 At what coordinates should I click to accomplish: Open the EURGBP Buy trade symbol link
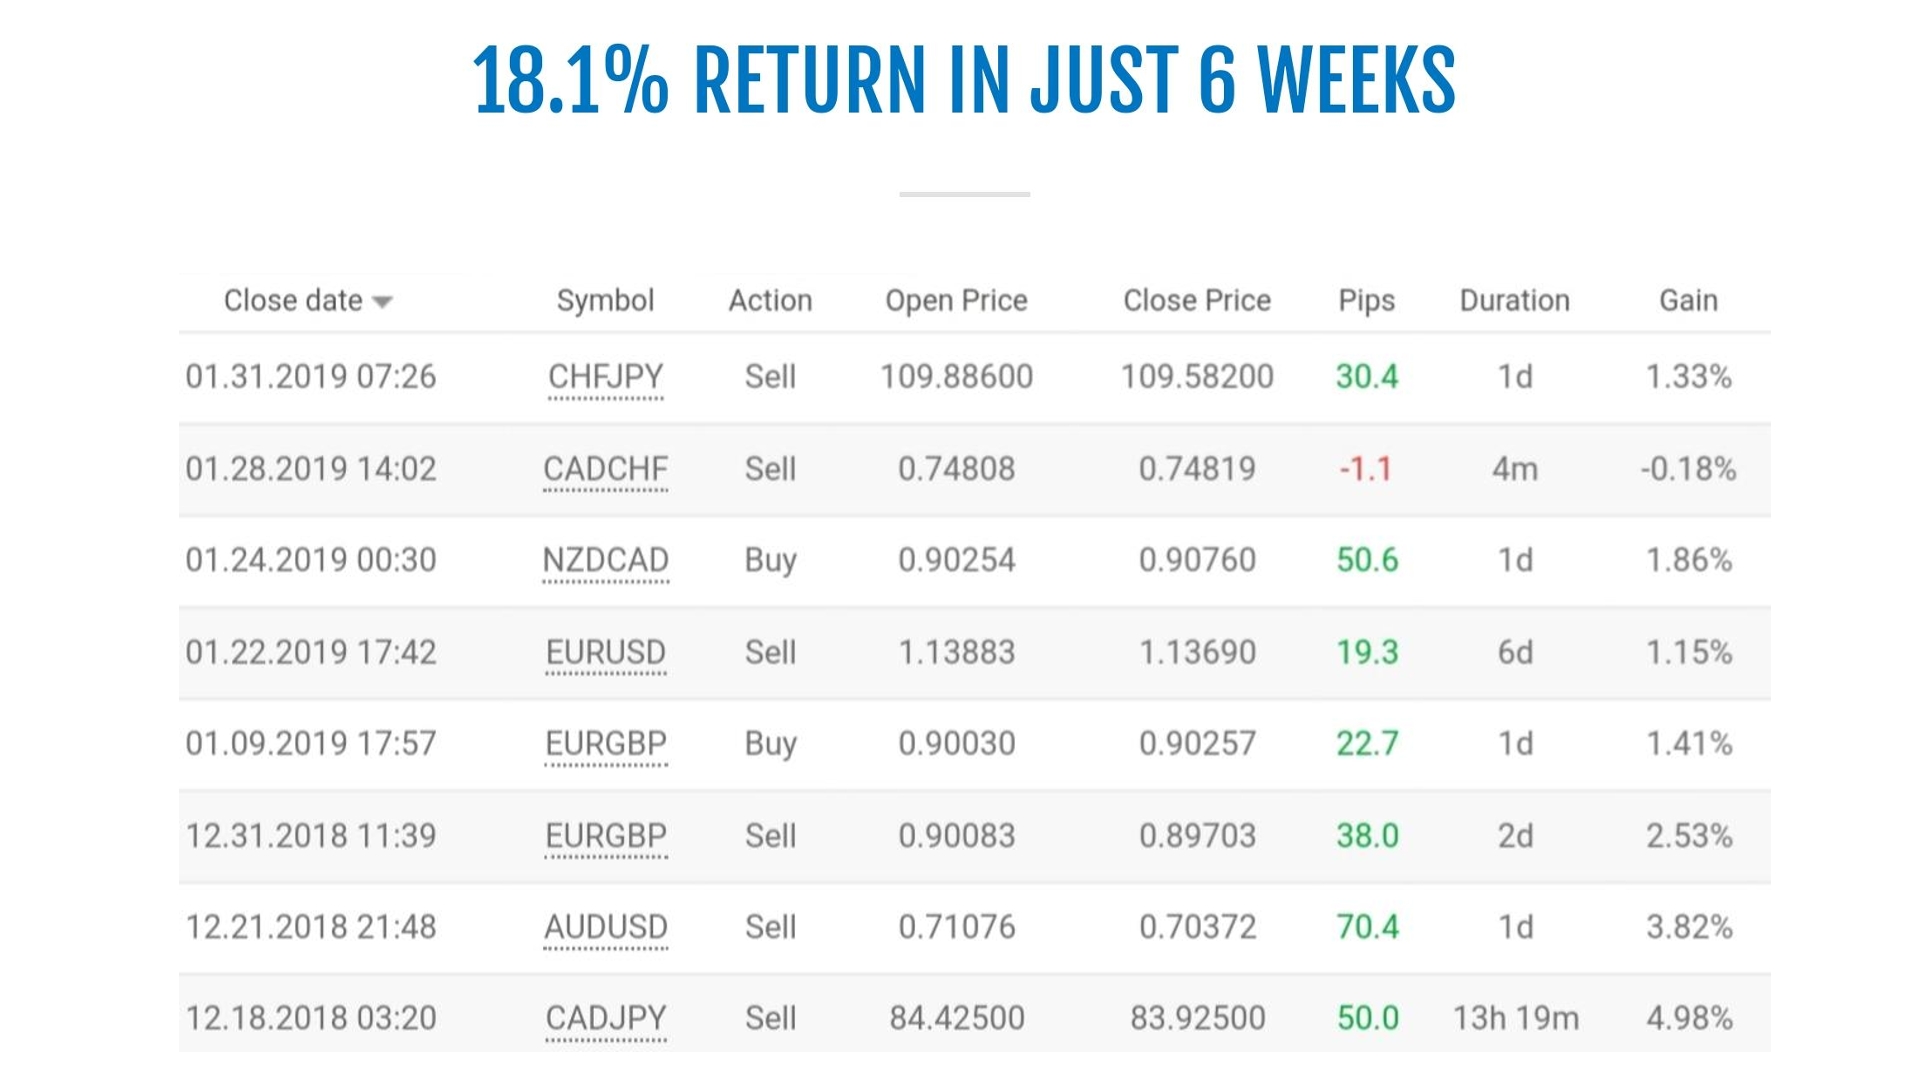click(x=605, y=744)
